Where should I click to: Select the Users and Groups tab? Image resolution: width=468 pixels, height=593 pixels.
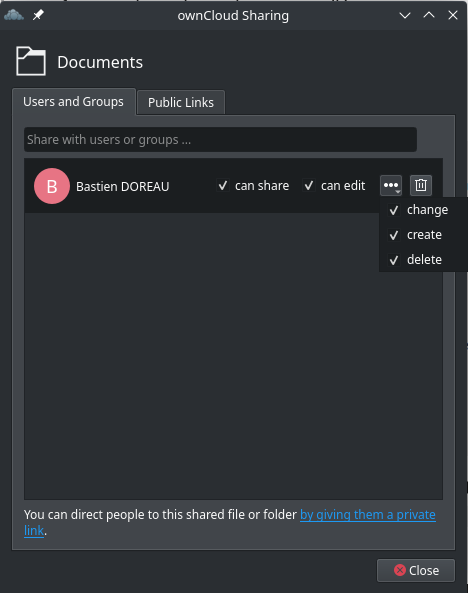coord(74,101)
